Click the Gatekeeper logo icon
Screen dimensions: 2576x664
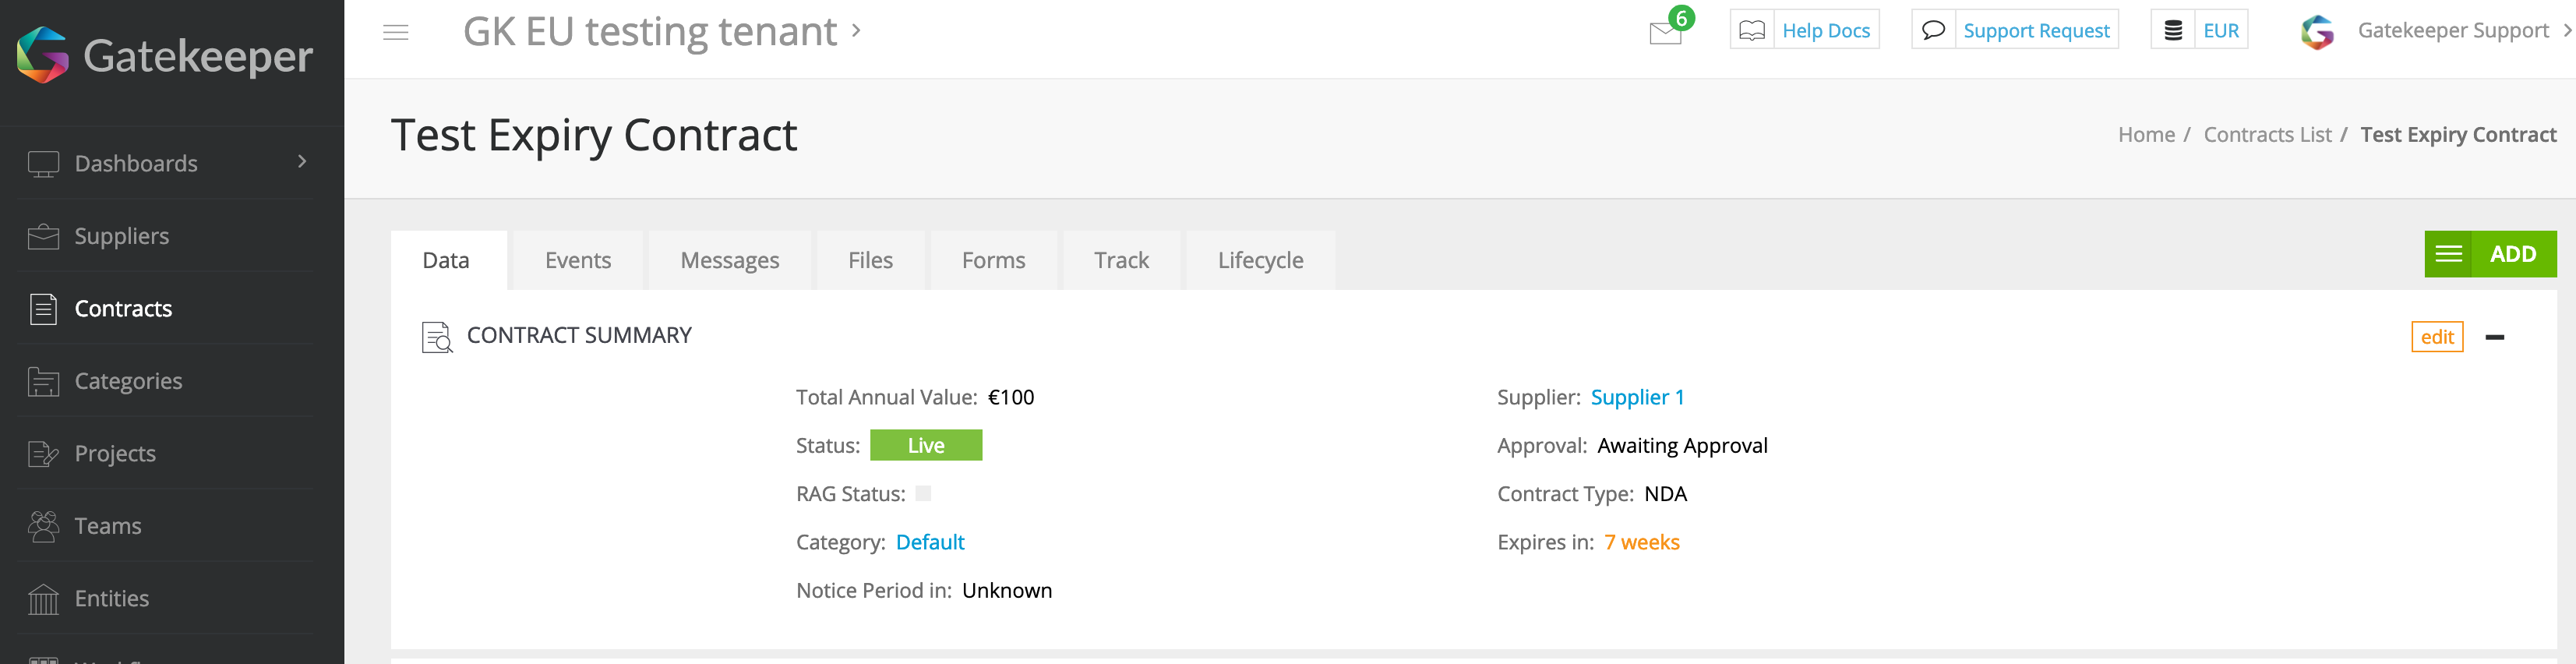43,55
